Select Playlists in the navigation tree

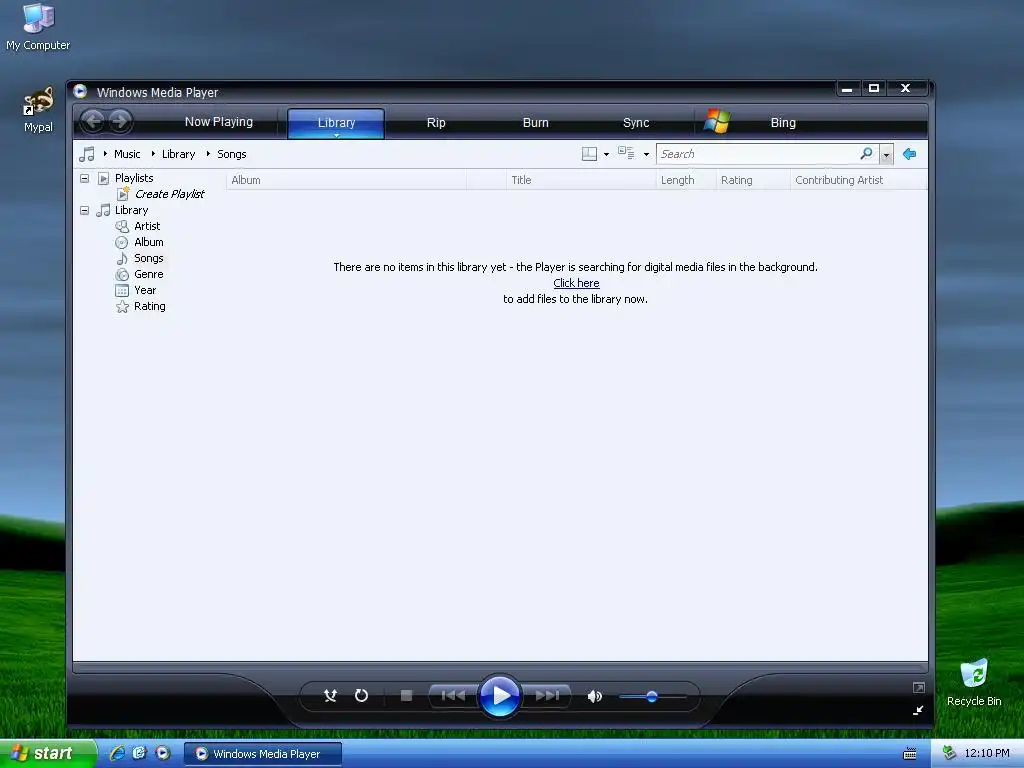click(x=134, y=178)
